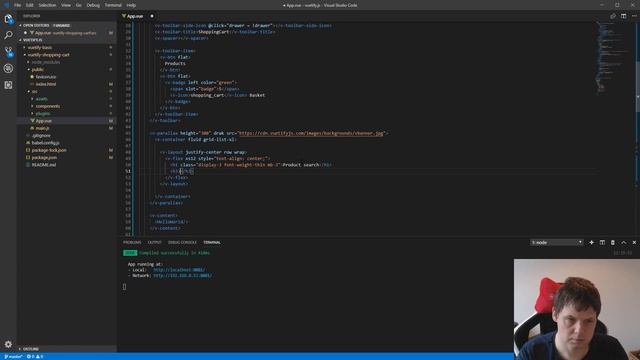Split the editor to the right
This screenshot has width=640, height=360.
coord(623,16)
